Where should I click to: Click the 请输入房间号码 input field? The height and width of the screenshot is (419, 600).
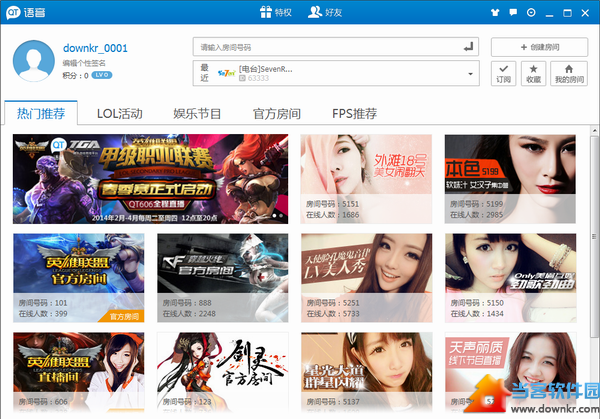336,47
